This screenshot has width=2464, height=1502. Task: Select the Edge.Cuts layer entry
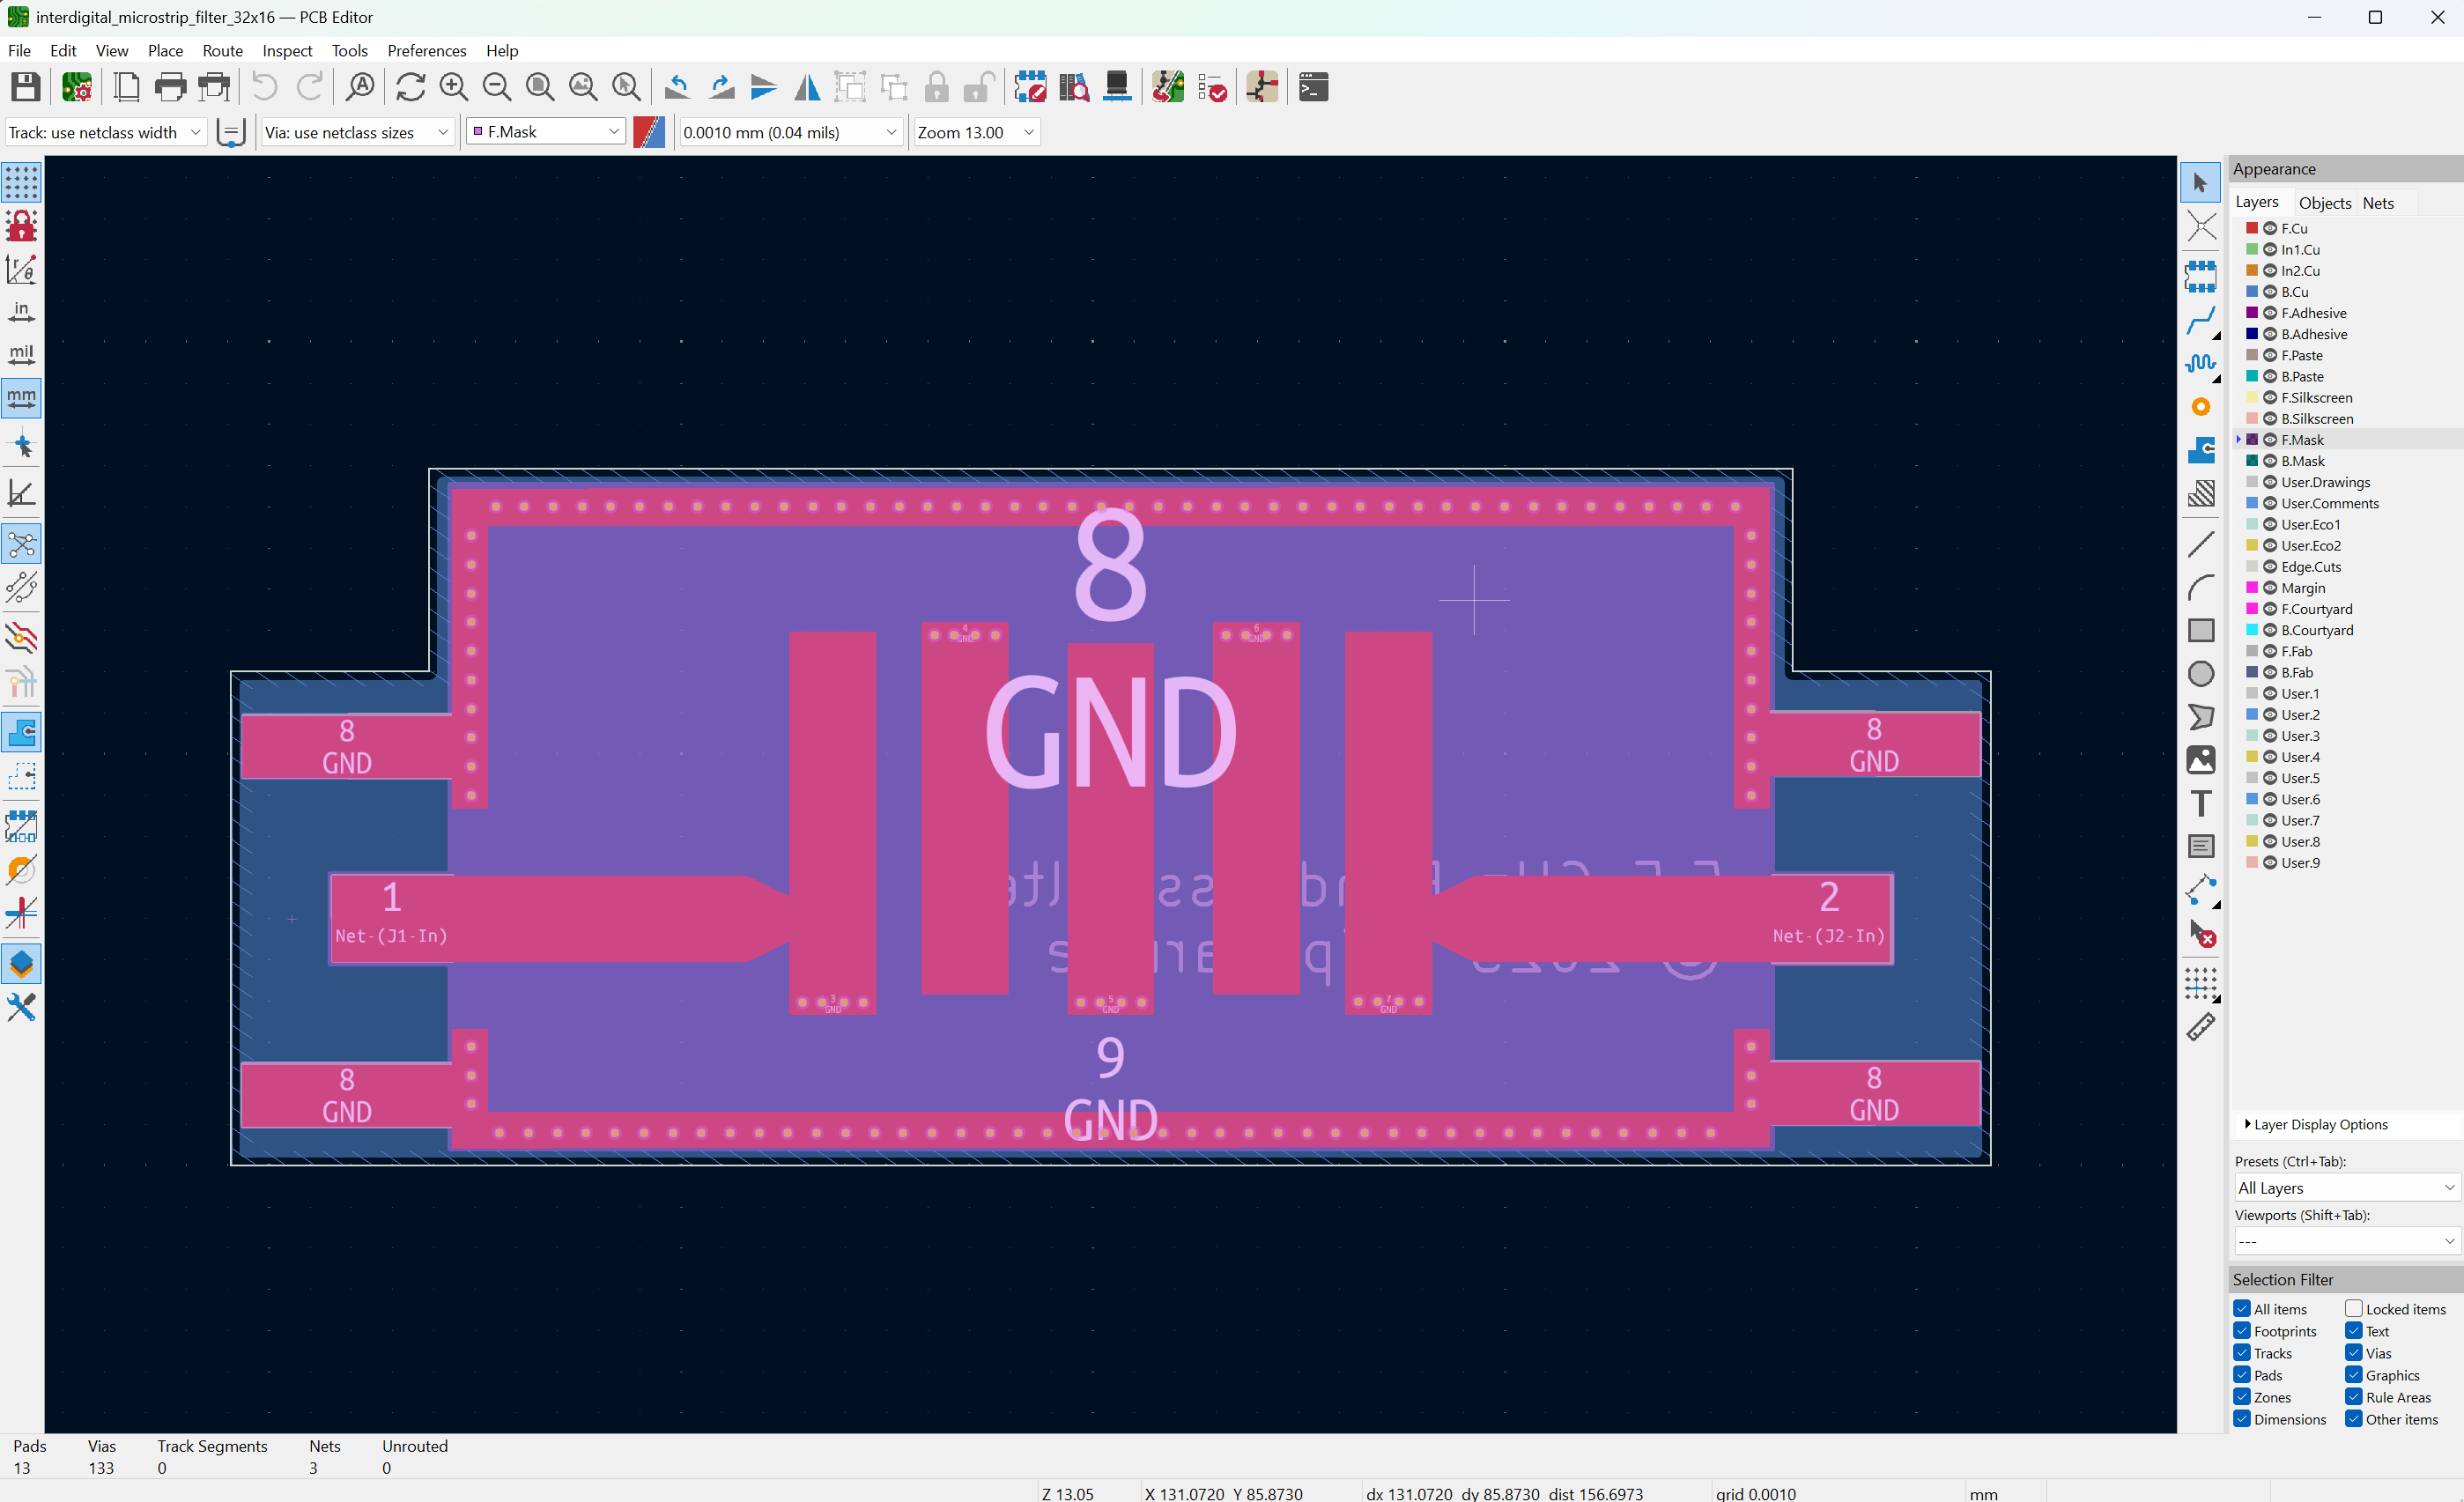[2311, 567]
